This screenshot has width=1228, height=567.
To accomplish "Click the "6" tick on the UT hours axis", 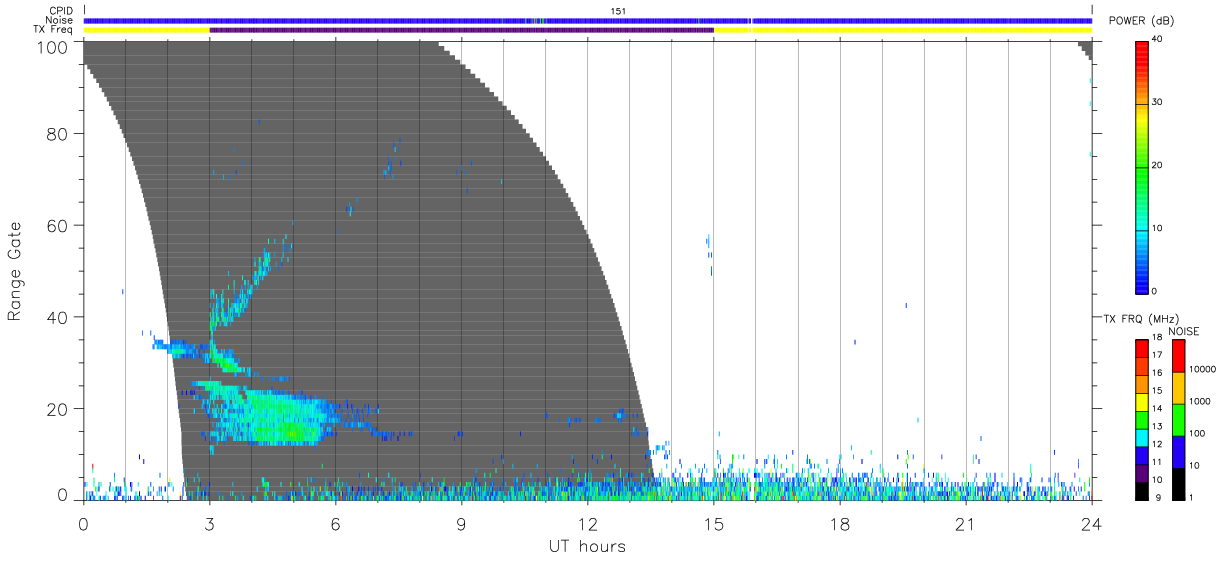I will [x=336, y=524].
